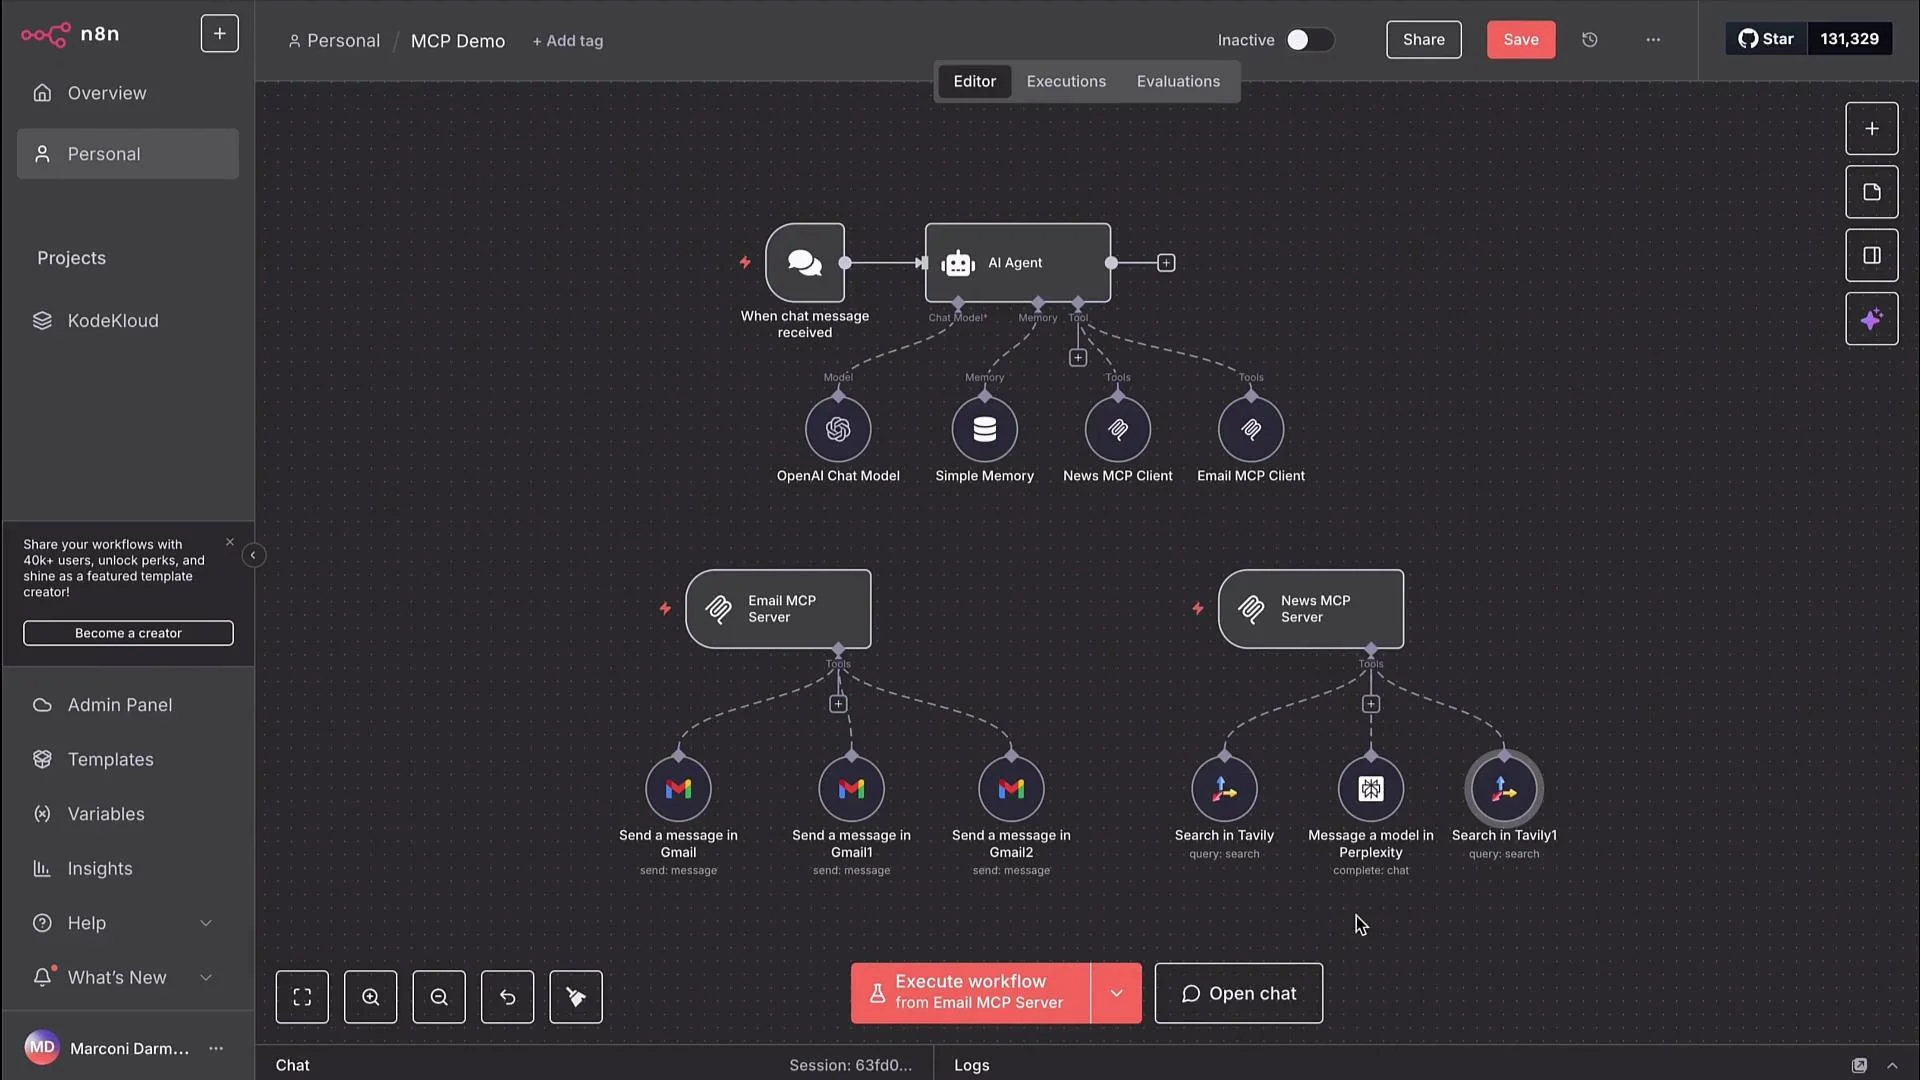Toggle the focus panel icon
The height and width of the screenshot is (1080, 1920).
pyautogui.click(x=1871, y=255)
